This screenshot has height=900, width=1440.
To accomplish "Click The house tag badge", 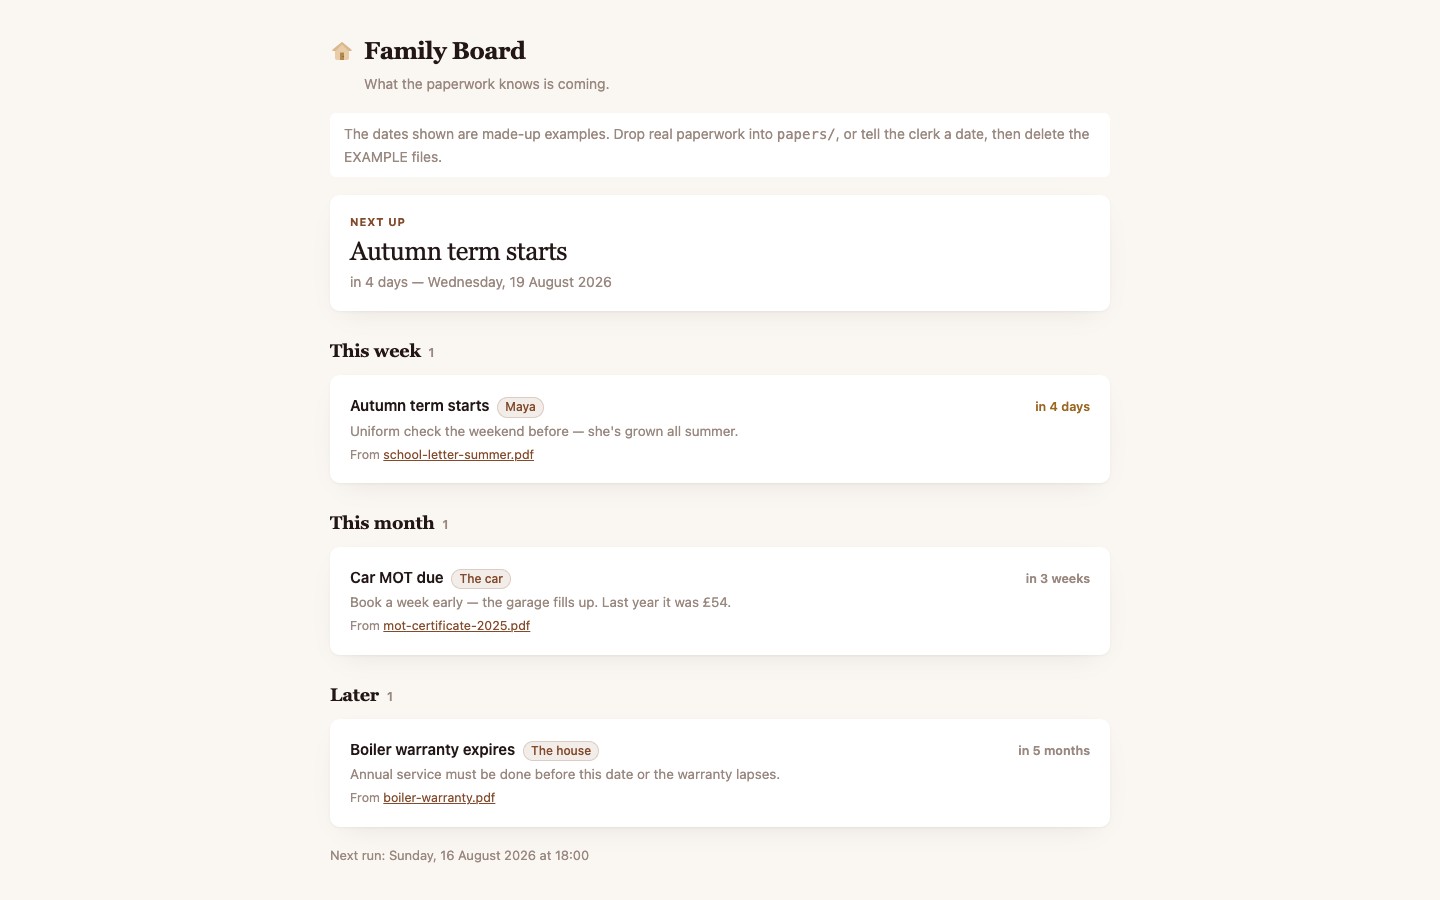I will (x=561, y=751).
